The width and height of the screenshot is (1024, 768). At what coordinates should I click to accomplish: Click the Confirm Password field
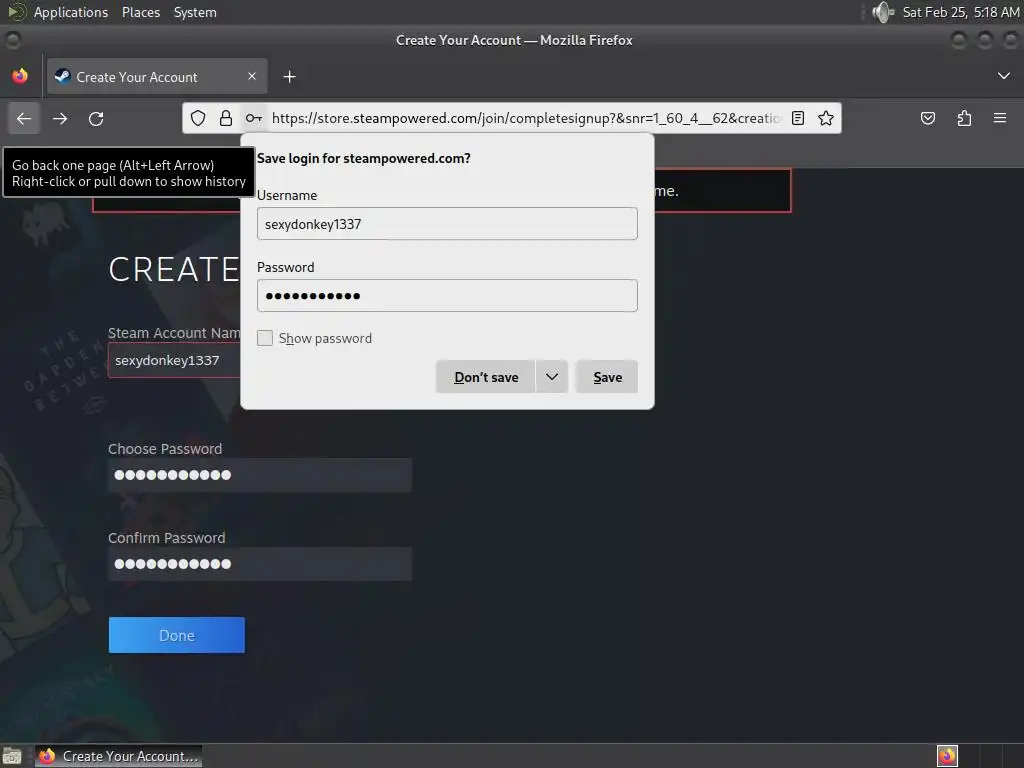point(260,564)
